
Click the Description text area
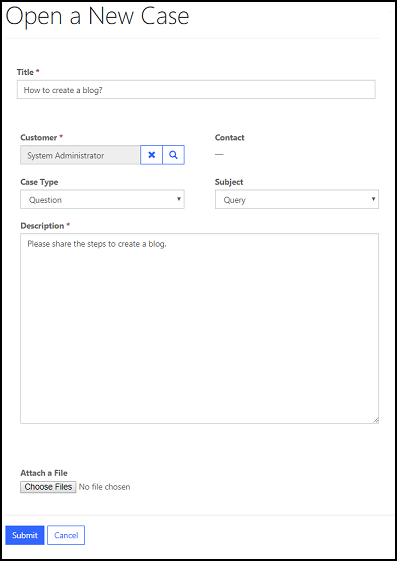(x=199, y=328)
